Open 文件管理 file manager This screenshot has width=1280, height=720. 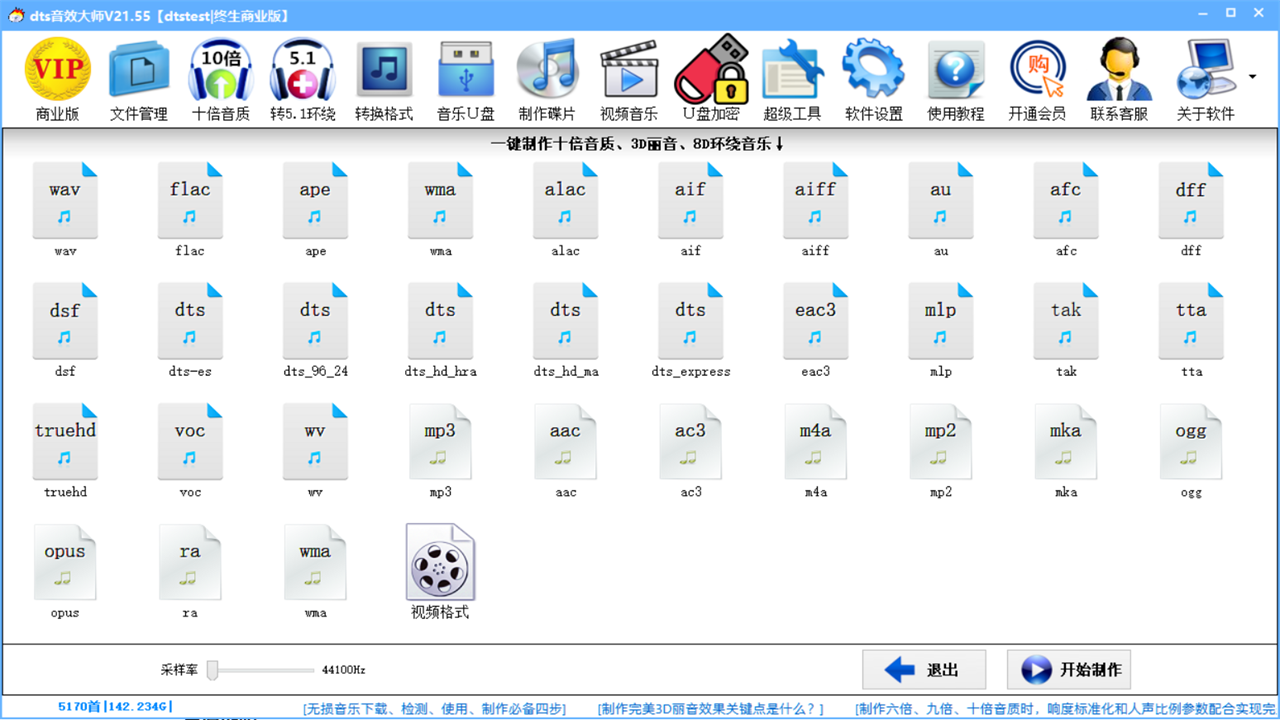pos(139,78)
